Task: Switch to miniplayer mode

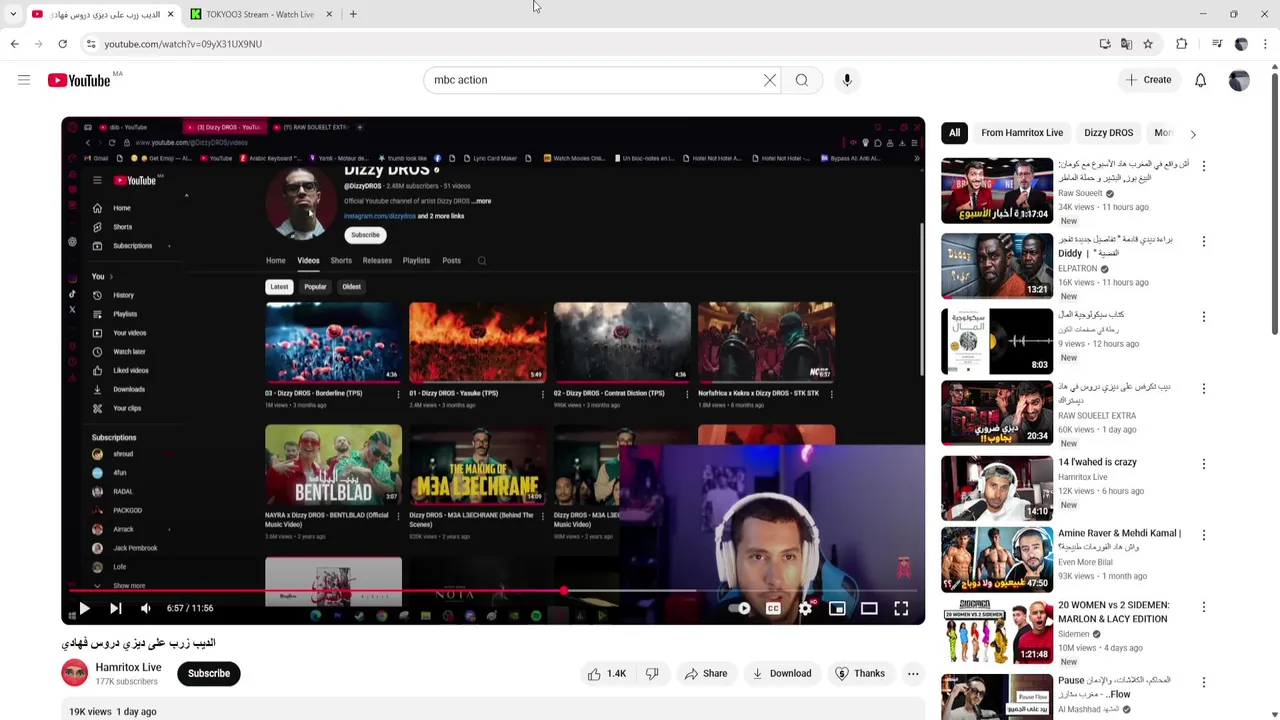Action: point(837,608)
